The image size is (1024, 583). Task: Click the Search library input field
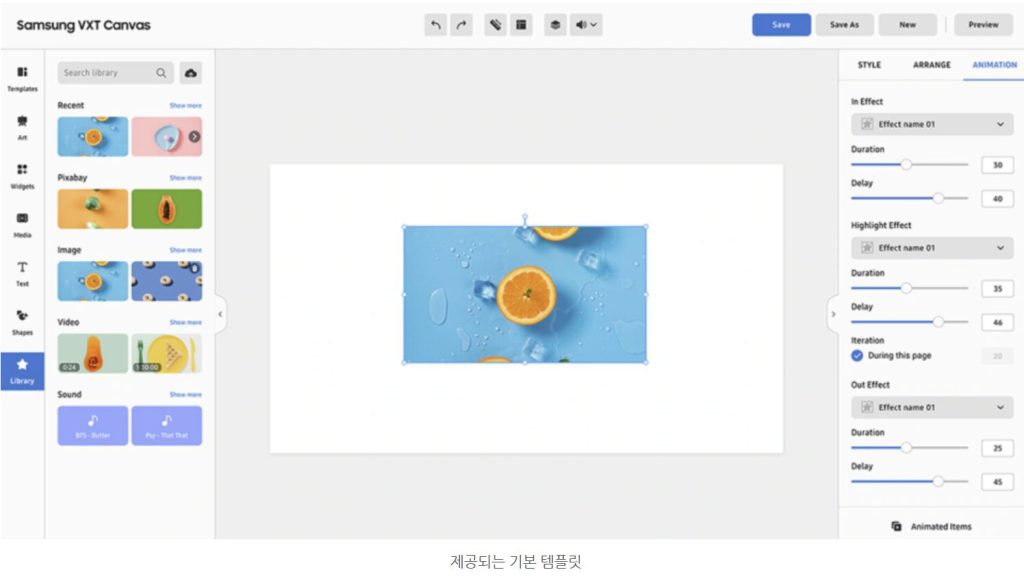point(107,73)
